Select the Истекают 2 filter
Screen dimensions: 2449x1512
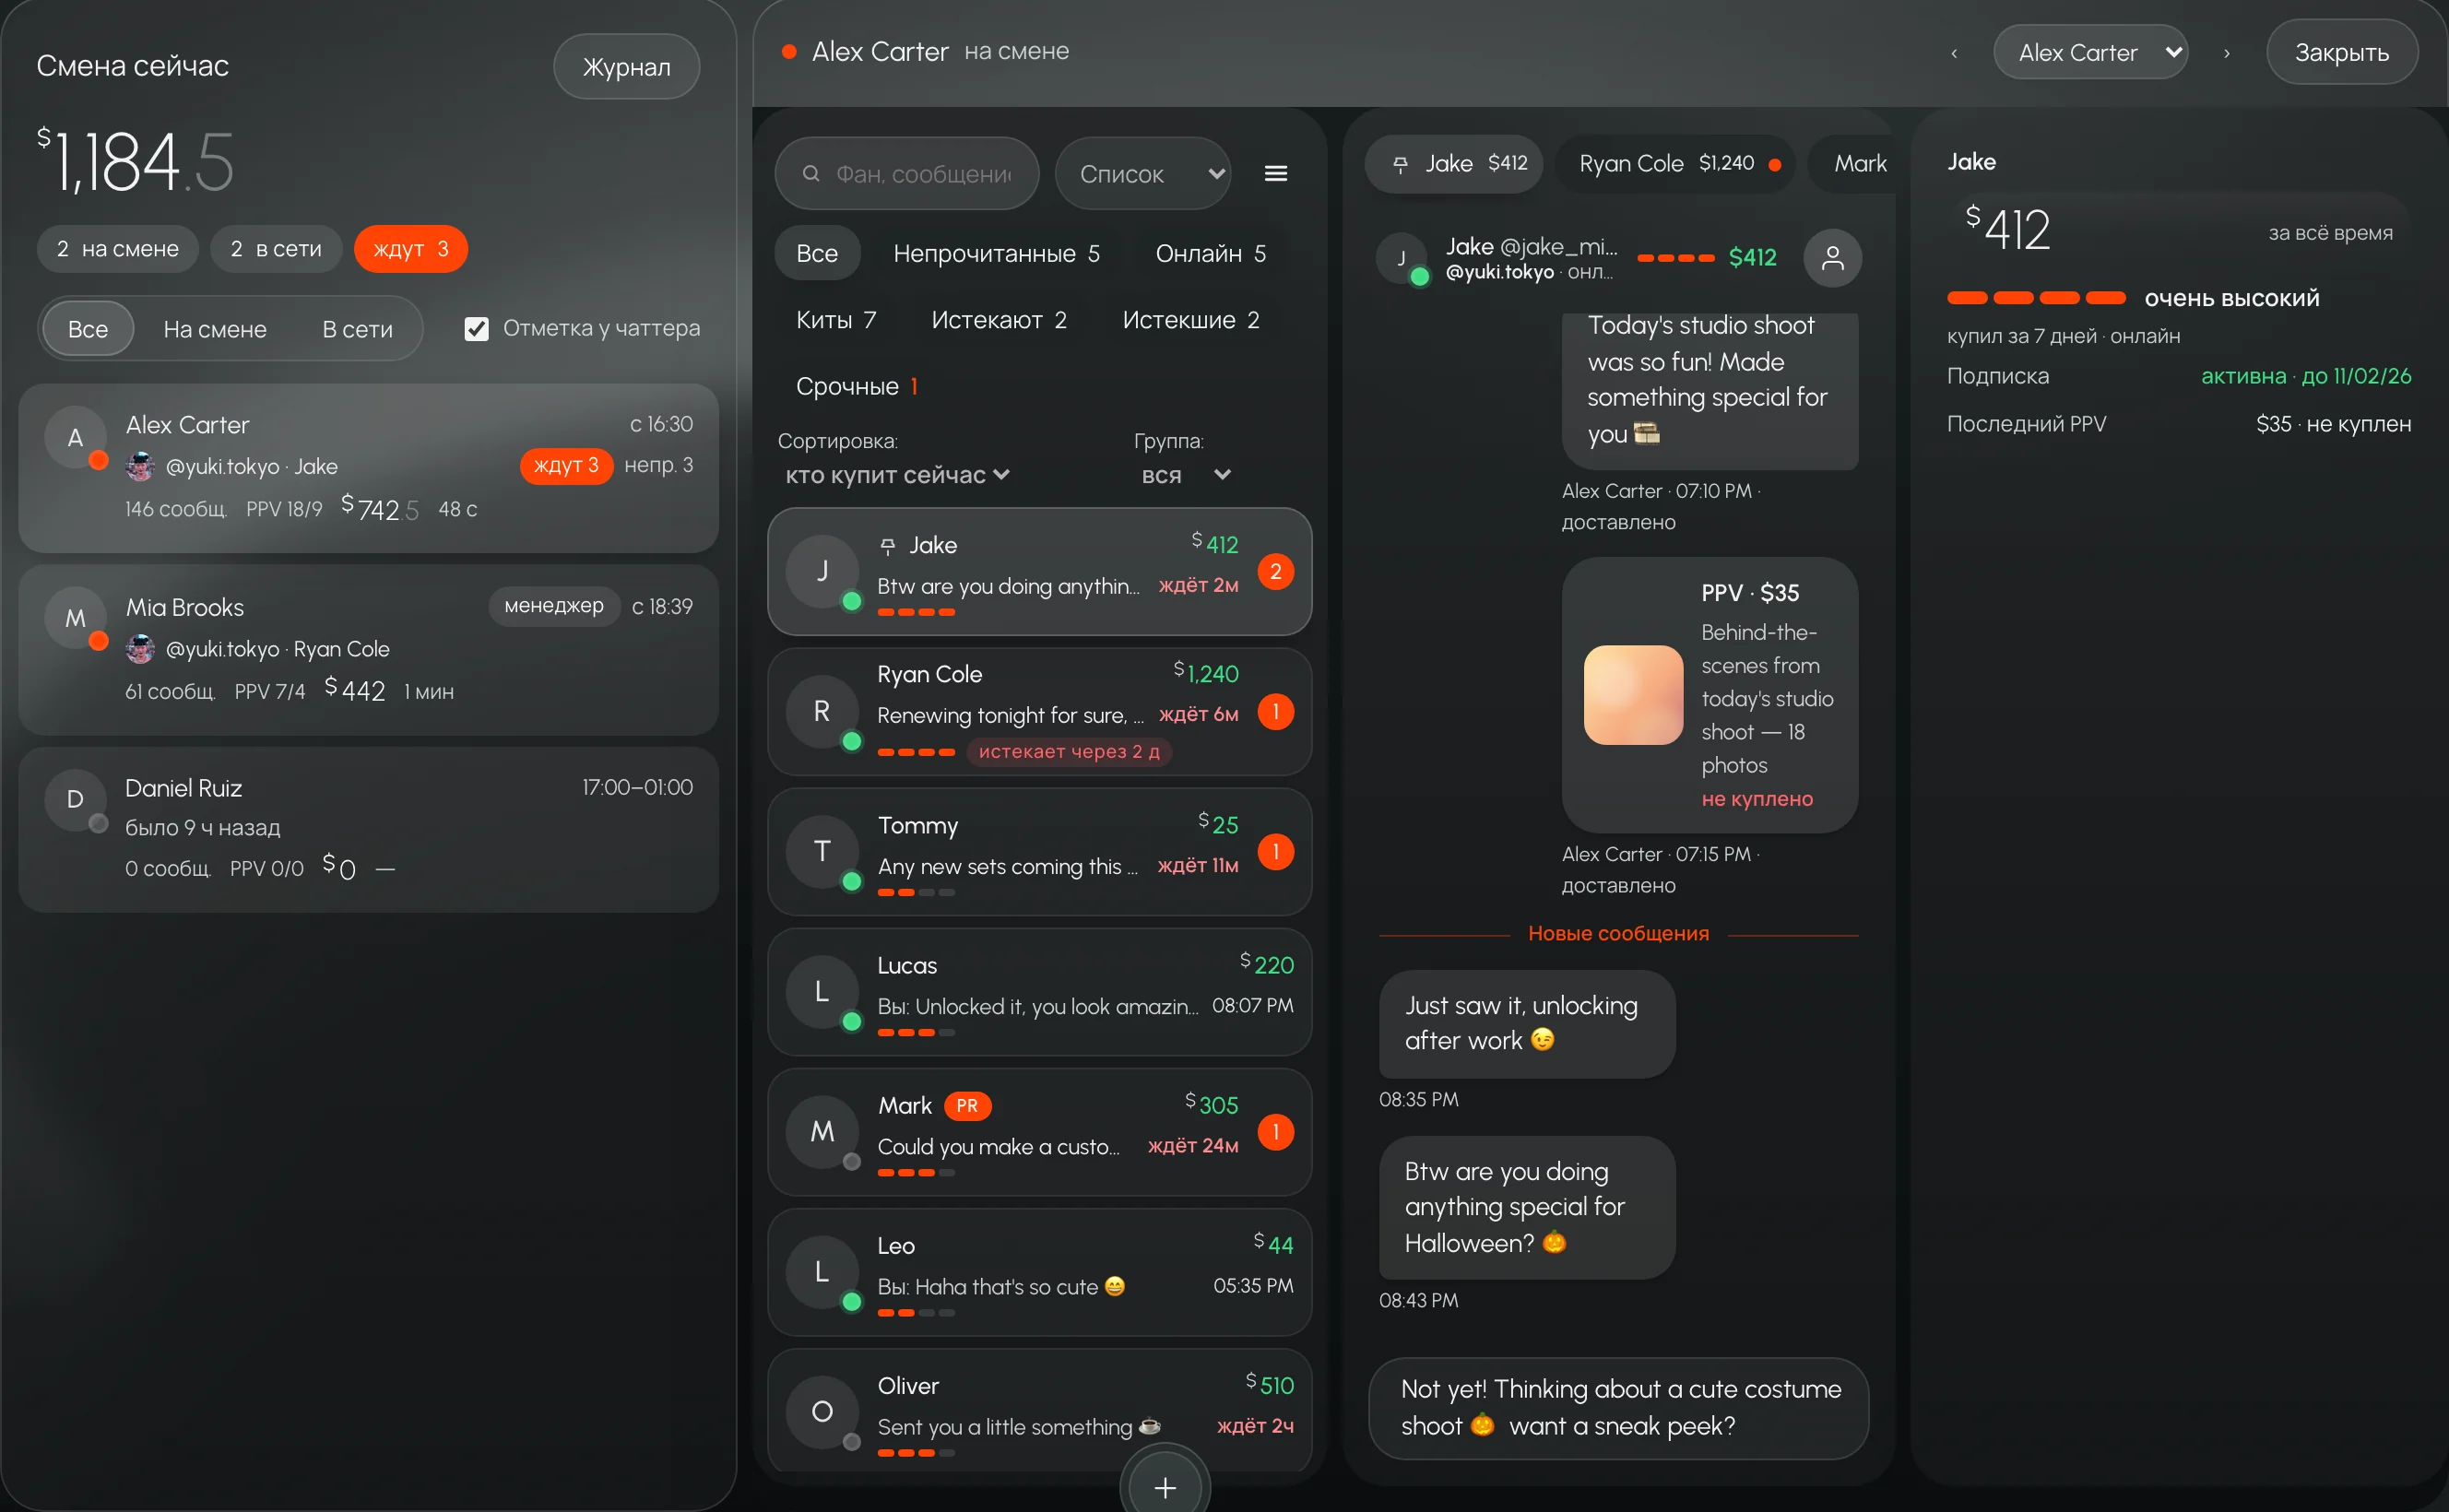[x=999, y=320]
